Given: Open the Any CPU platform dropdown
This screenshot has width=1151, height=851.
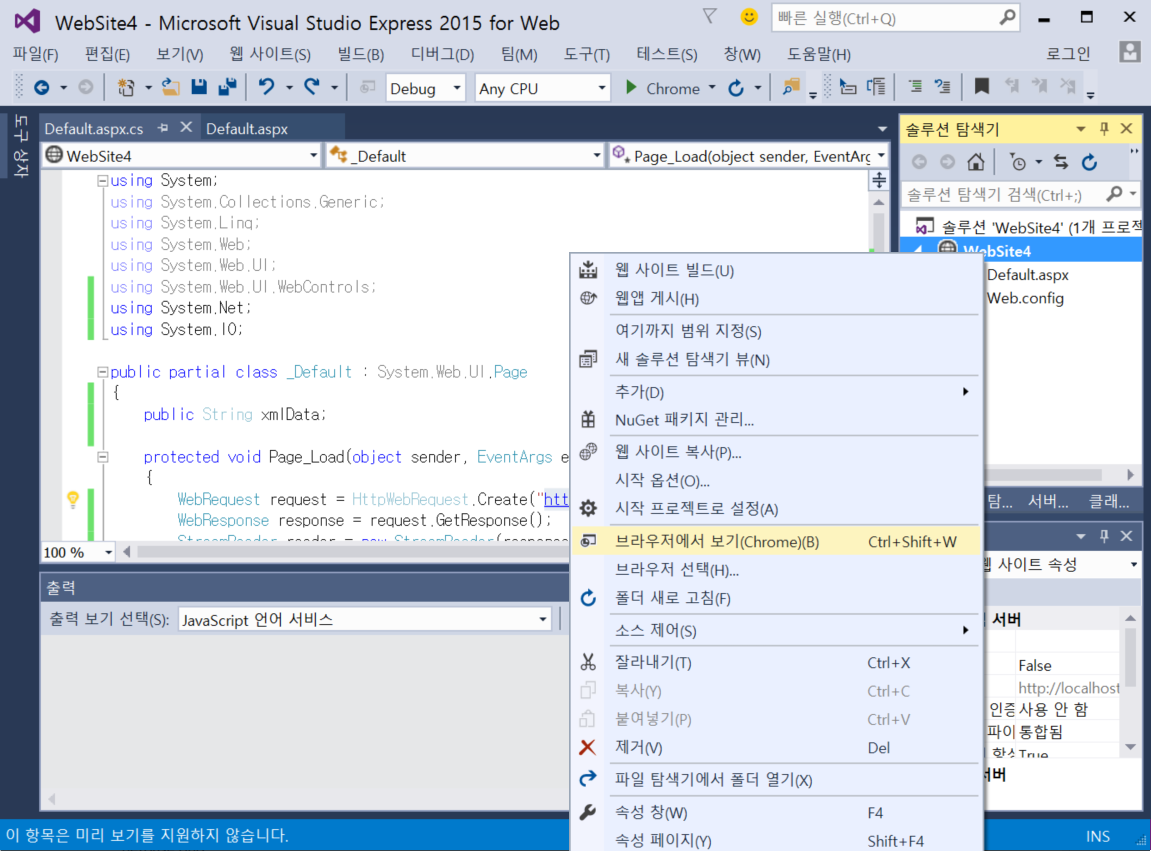Looking at the screenshot, I should click(x=542, y=88).
